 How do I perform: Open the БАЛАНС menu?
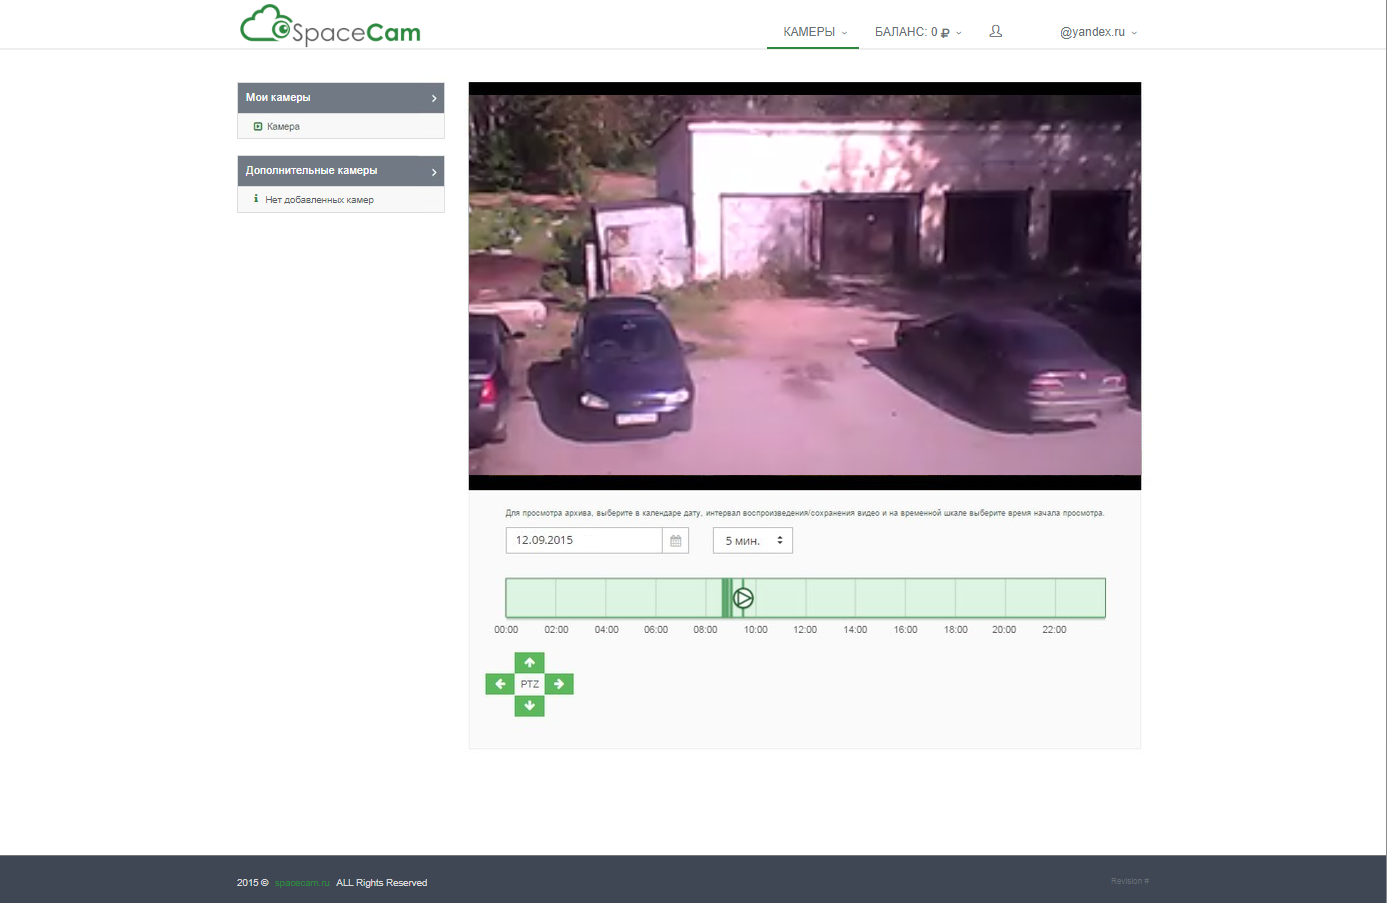[x=917, y=32]
